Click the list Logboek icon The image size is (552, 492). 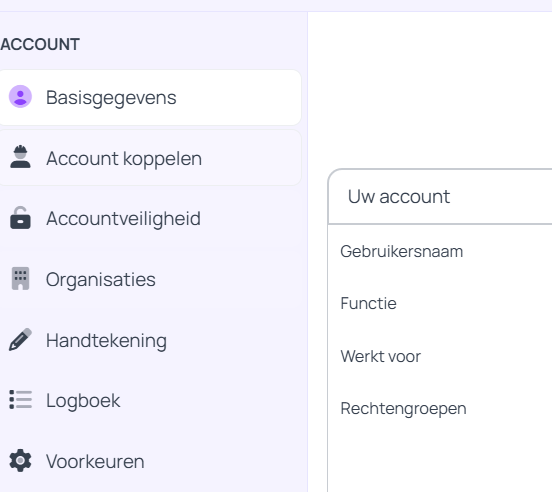point(20,400)
